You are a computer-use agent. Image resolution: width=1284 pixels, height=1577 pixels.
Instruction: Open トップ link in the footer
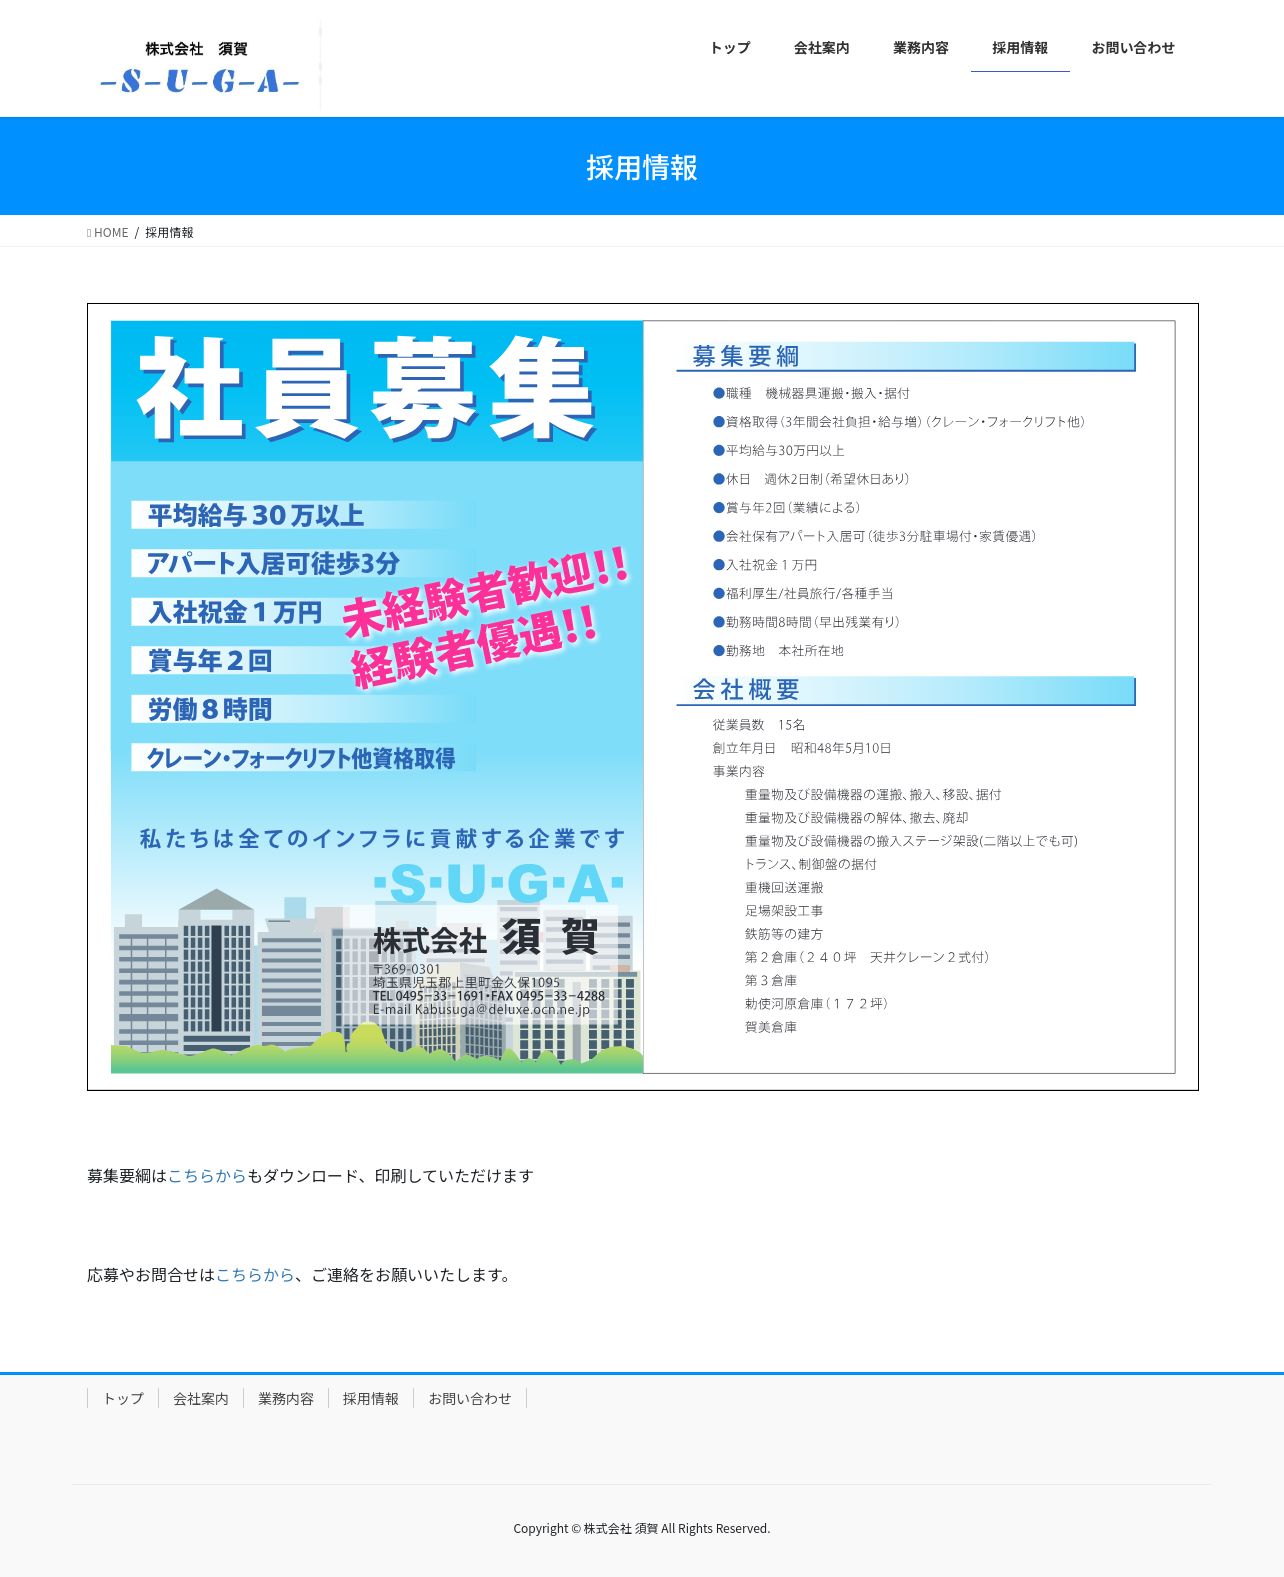[123, 1399]
